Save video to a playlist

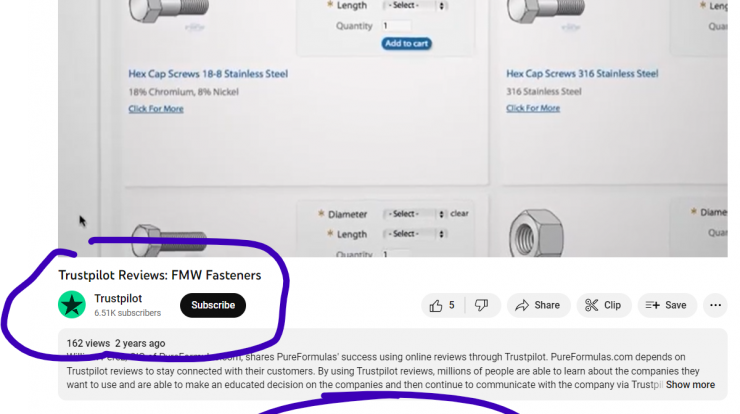tap(666, 305)
